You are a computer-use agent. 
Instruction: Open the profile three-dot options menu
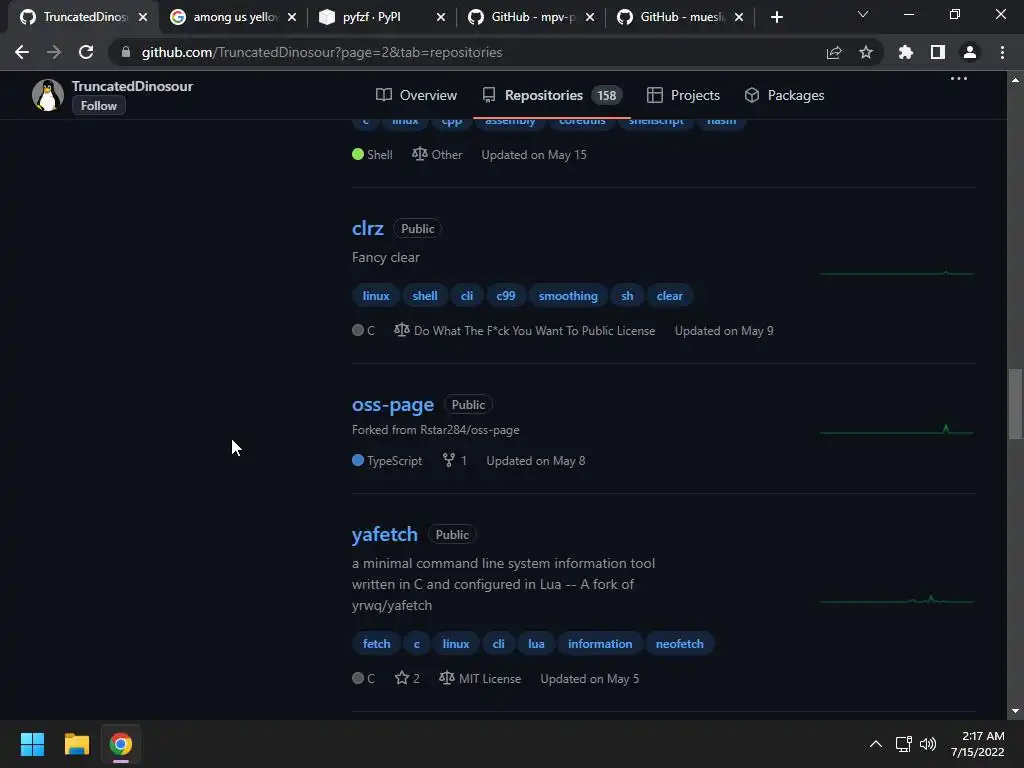pyautogui.click(x=959, y=78)
